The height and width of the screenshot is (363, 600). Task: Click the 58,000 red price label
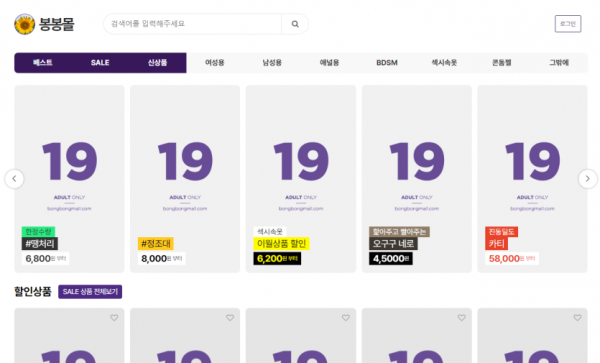click(512, 259)
